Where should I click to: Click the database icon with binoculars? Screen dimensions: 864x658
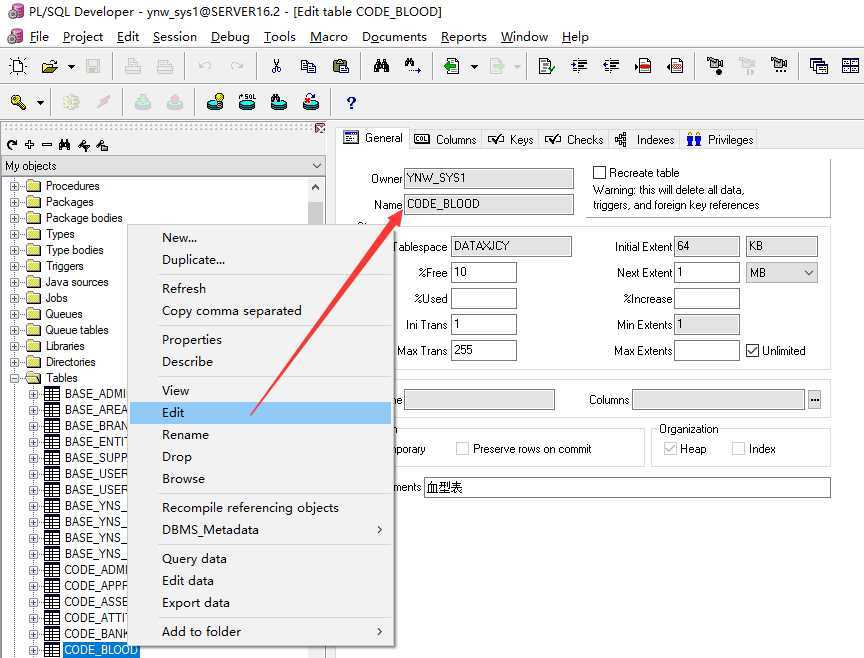[279, 102]
